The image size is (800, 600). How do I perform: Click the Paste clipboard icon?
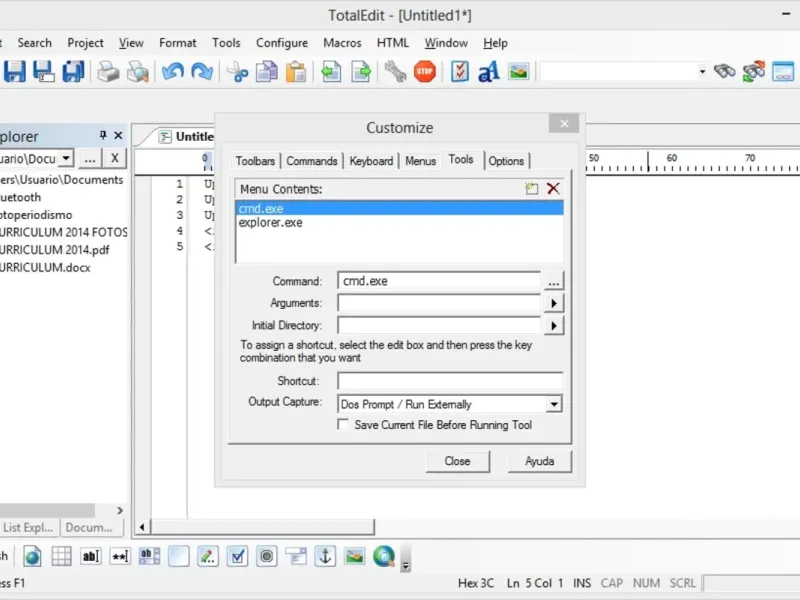[296, 71]
